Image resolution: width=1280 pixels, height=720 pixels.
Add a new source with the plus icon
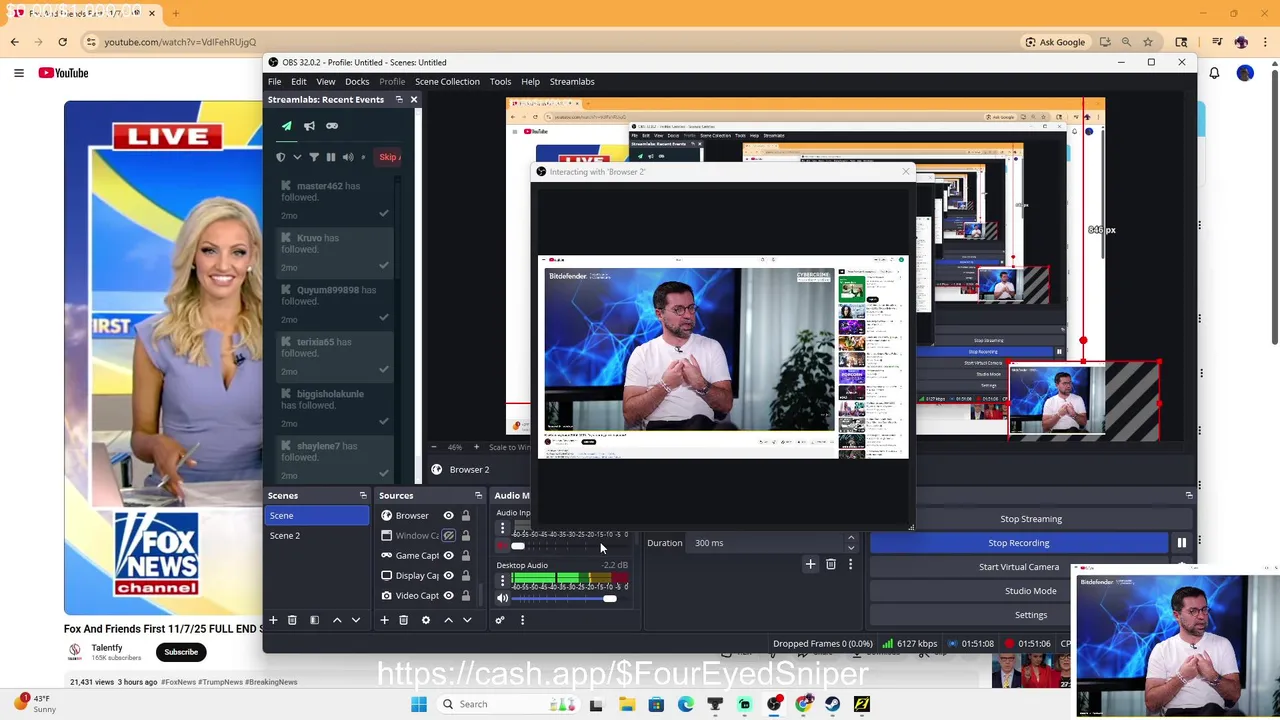tap(384, 620)
